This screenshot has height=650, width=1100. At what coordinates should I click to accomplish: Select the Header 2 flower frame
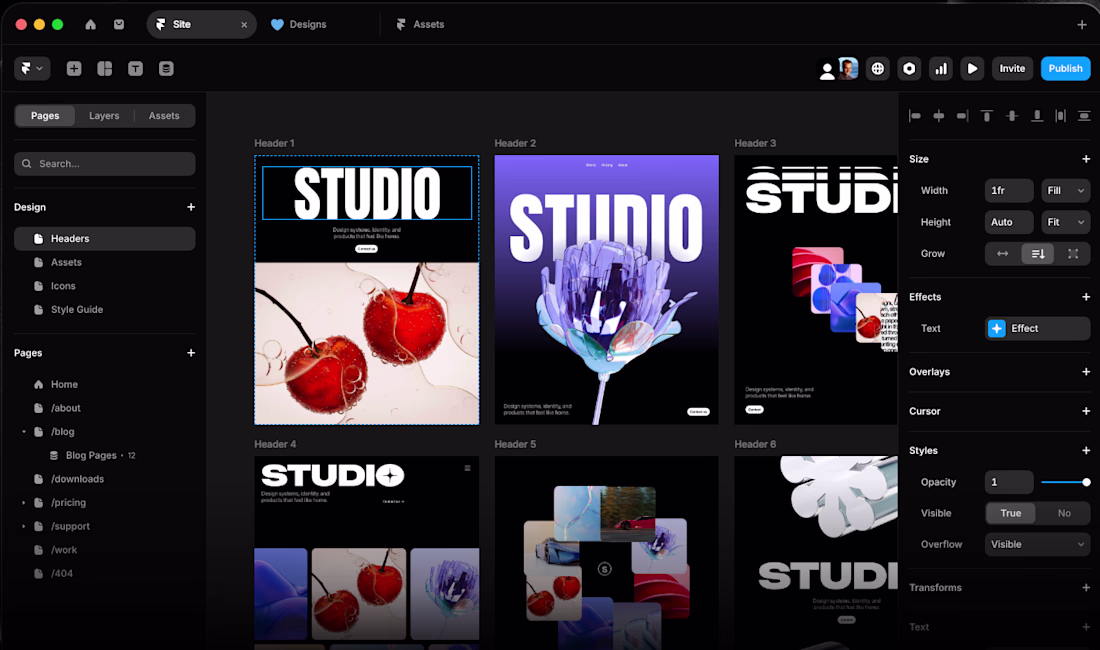click(606, 290)
